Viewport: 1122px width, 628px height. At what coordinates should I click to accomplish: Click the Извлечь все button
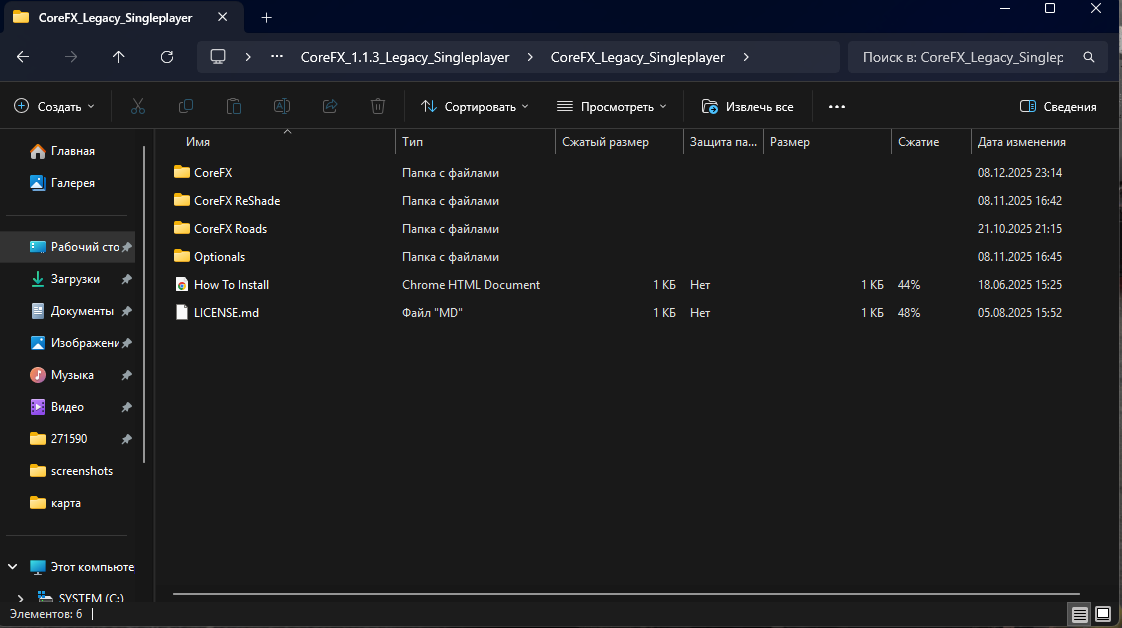748,106
